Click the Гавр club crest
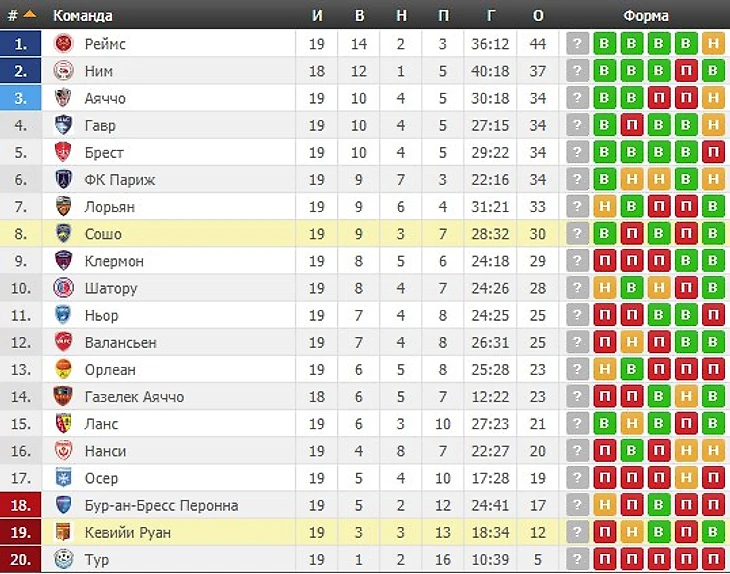 click(63, 125)
